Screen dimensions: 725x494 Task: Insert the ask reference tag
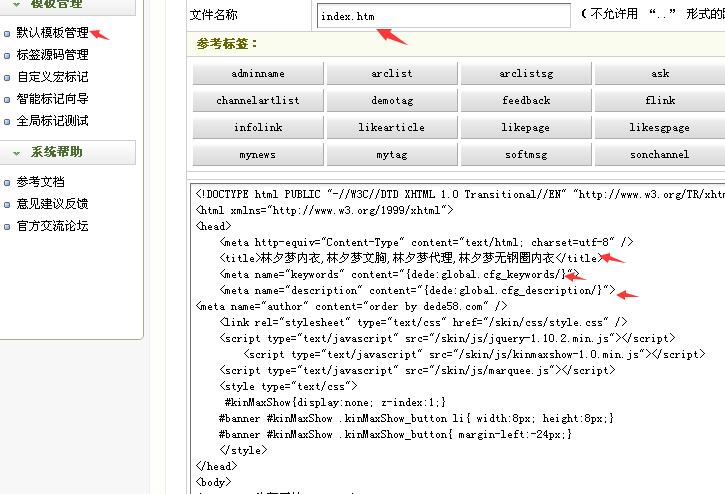point(660,74)
